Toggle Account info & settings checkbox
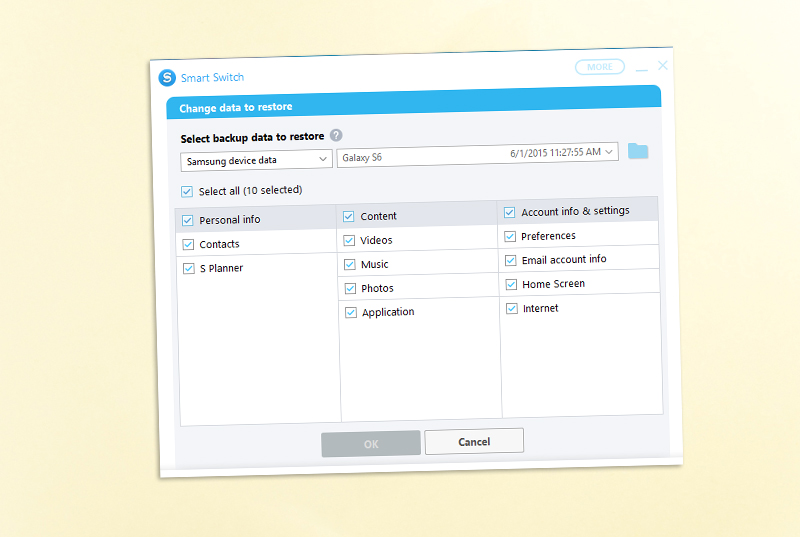The image size is (800, 537). (x=509, y=212)
